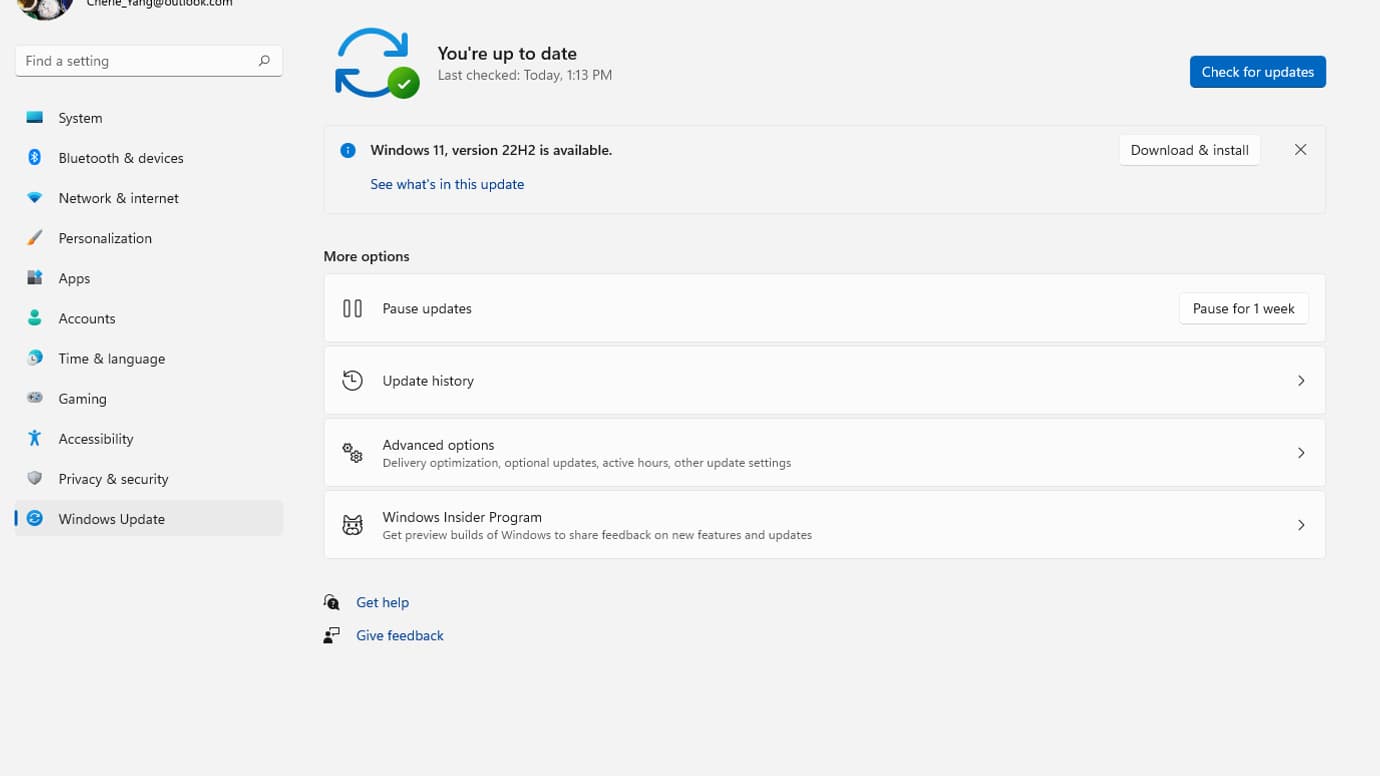The width and height of the screenshot is (1380, 776).
Task: Open the Windows Insider Program page chevron
Action: click(1301, 524)
